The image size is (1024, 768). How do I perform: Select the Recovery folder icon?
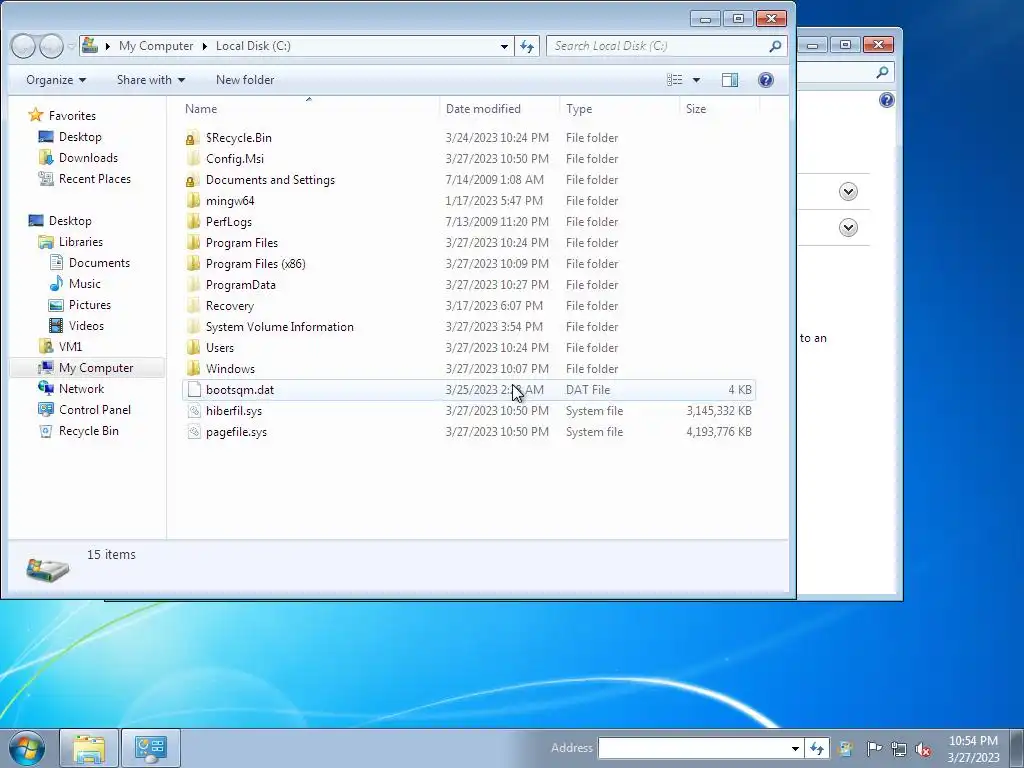click(193, 306)
